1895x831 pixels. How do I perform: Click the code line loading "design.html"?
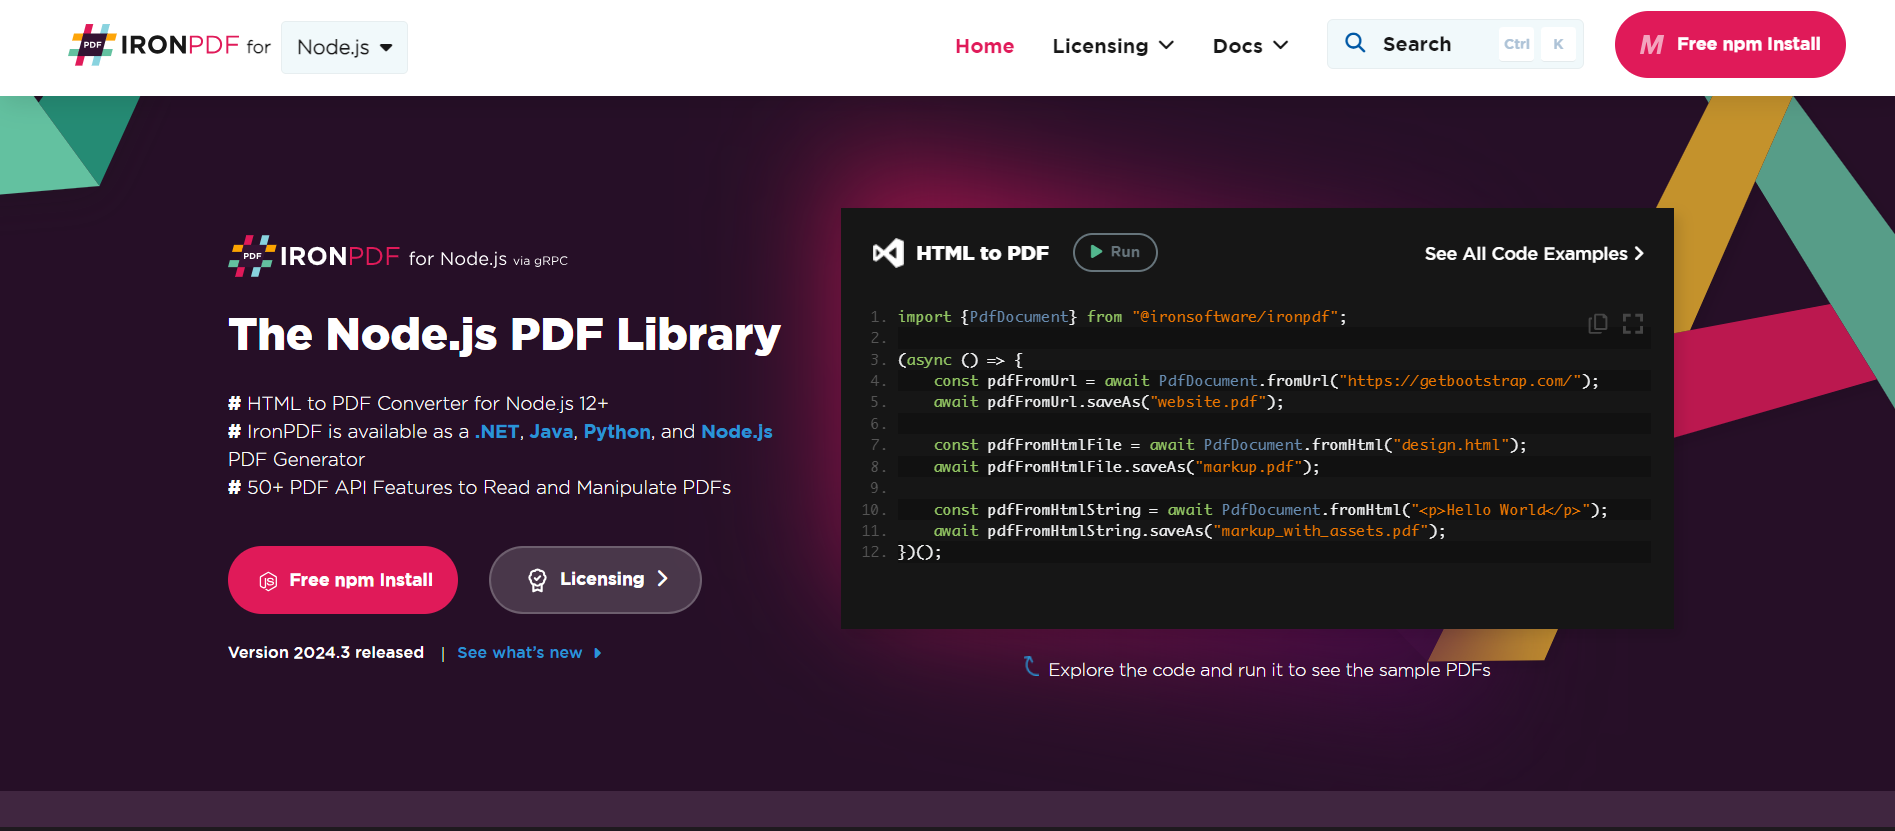1230,445
